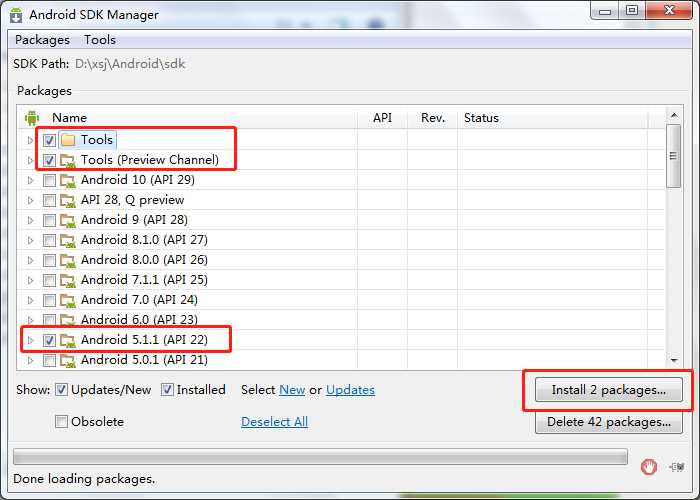Click the SDK path text D:\xsj\Android\sdk
700x500 pixels.
pos(130,64)
